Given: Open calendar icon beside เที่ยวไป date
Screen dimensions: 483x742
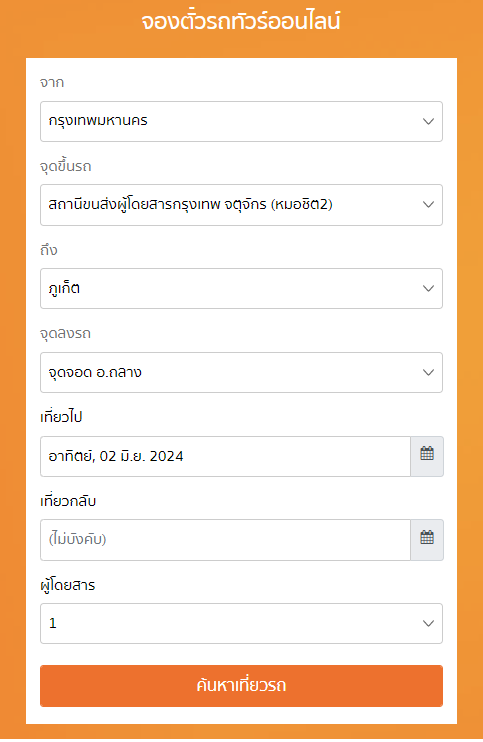Looking at the screenshot, I should pyautogui.click(x=427, y=456).
